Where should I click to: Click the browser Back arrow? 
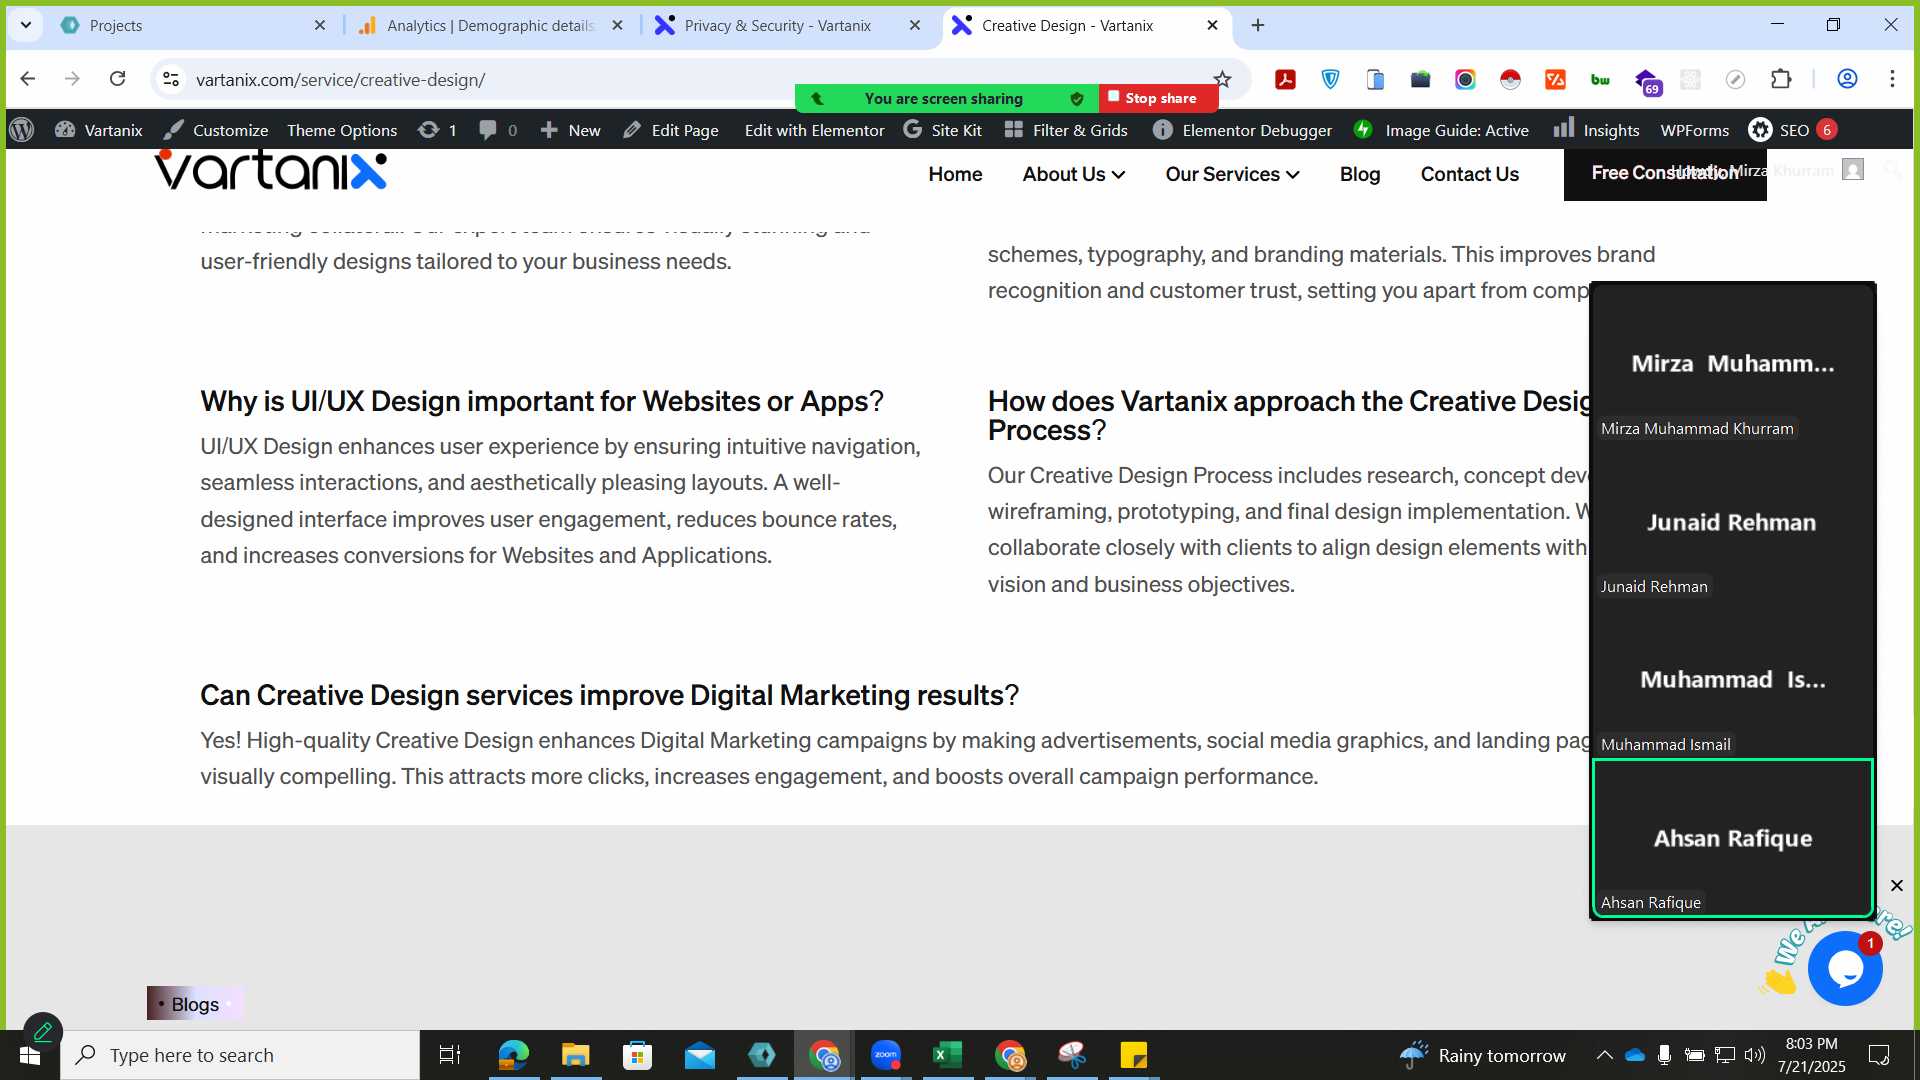tap(28, 79)
